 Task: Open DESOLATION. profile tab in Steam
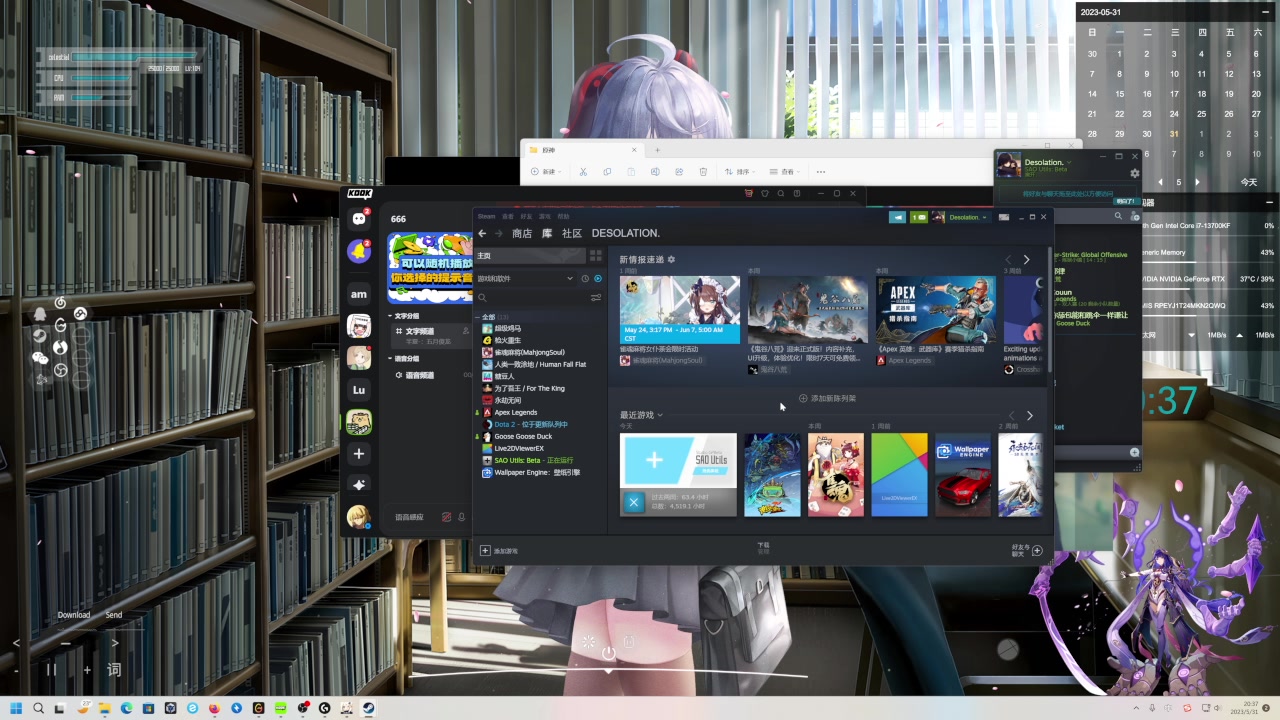coord(626,233)
